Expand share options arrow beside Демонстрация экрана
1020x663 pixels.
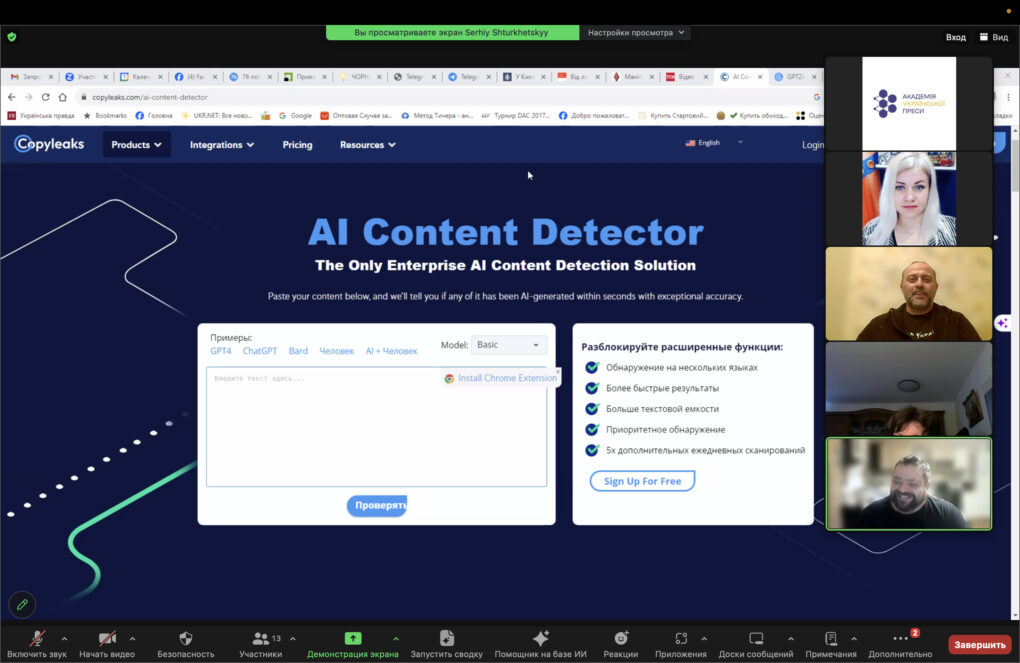(x=396, y=639)
